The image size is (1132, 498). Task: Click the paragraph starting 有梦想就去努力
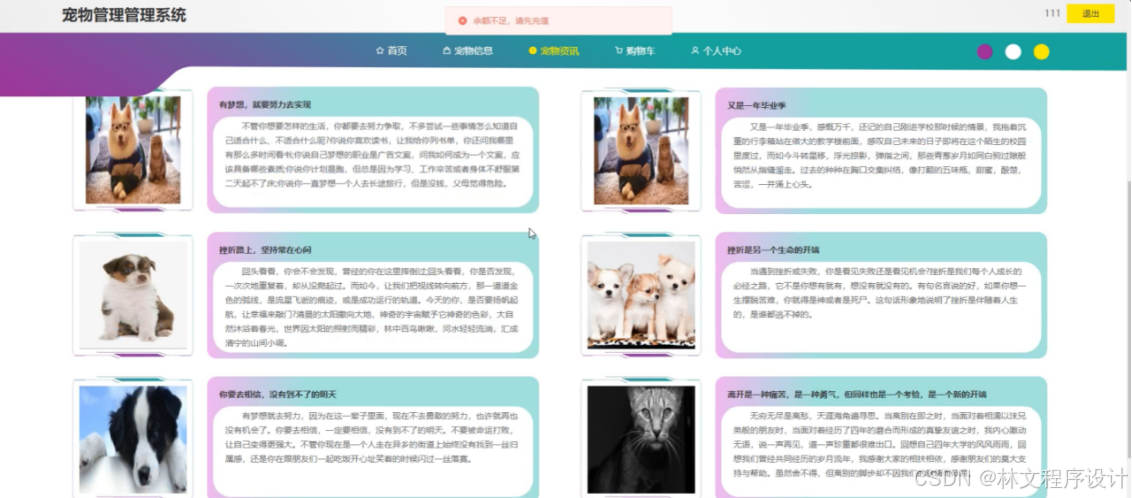pyautogui.click(x=373, y=437)
